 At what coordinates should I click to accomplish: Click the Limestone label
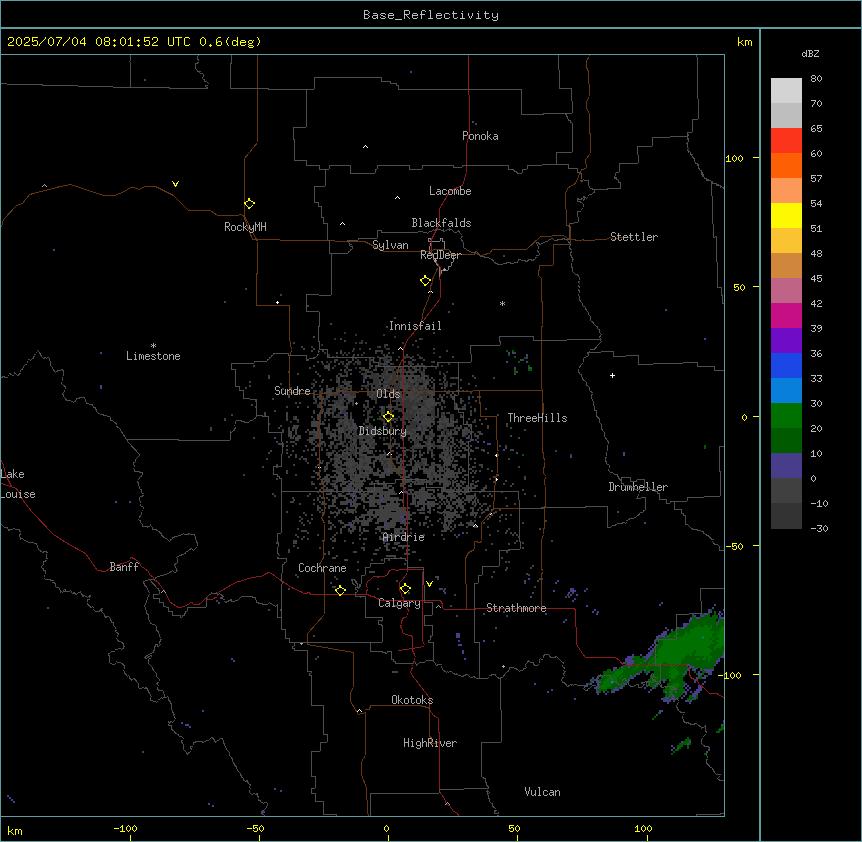pos(153,356)
